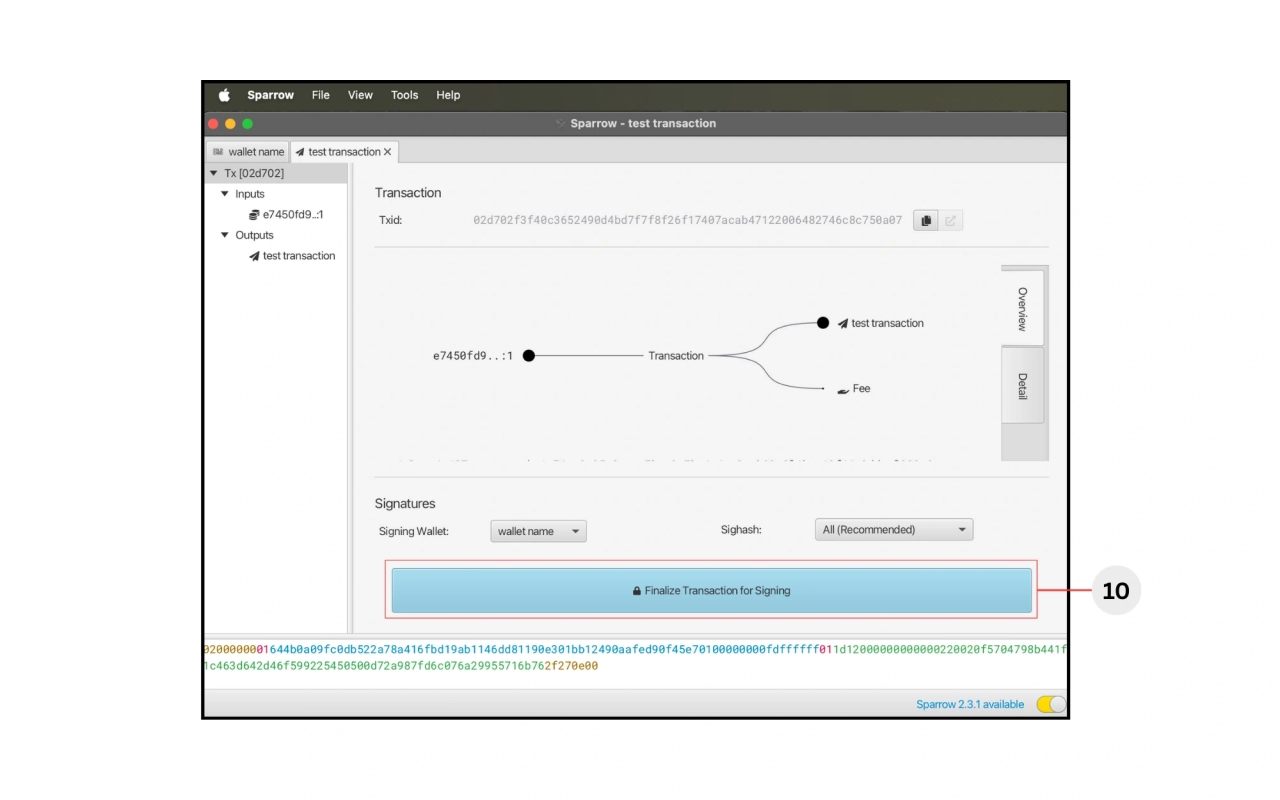Switch to the Detail side tab

point(1022,386)
